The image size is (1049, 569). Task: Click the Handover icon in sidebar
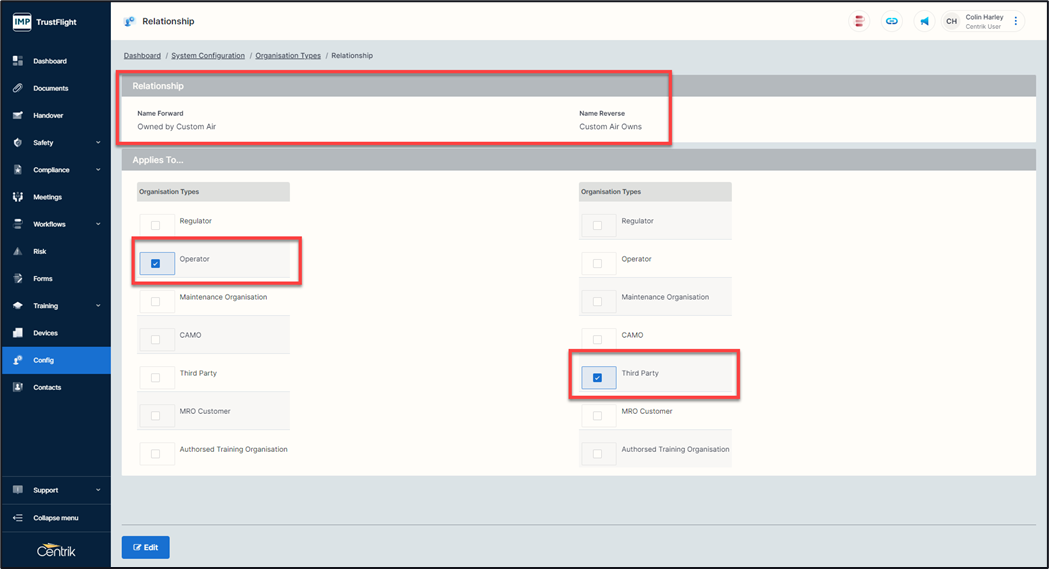click(x=18, y=116)
